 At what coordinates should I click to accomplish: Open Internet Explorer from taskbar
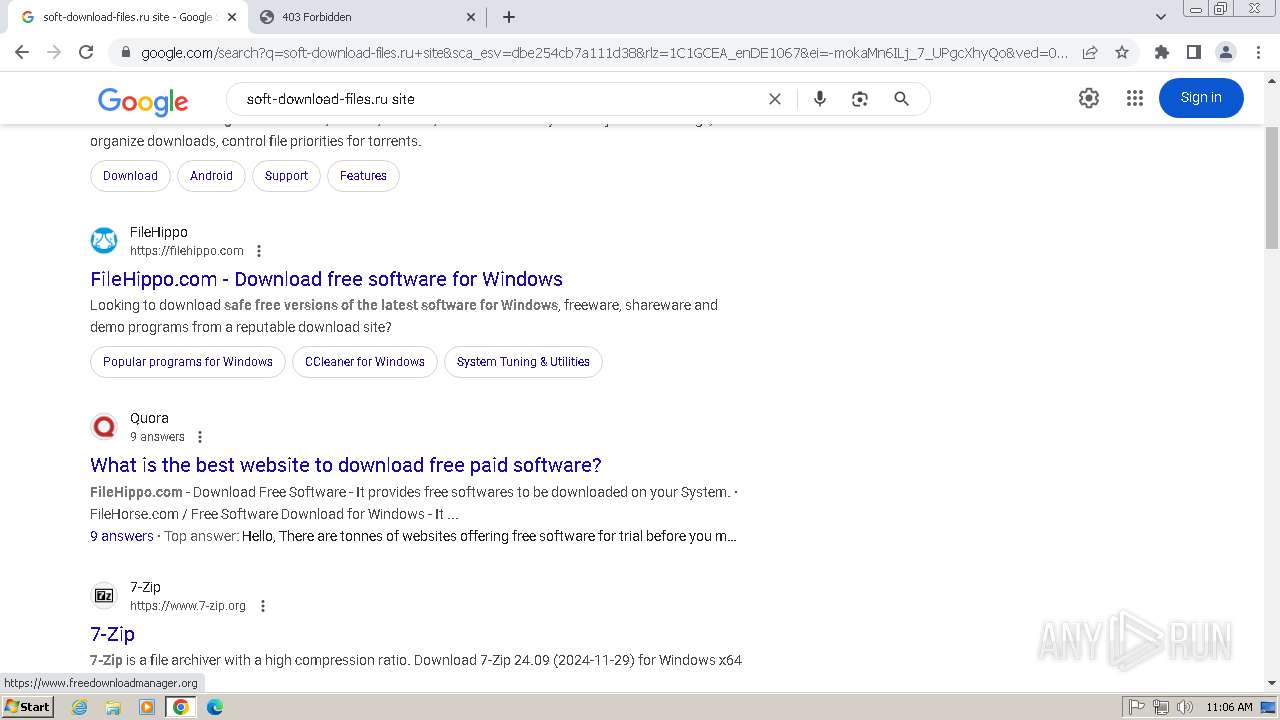coord(79,707)
